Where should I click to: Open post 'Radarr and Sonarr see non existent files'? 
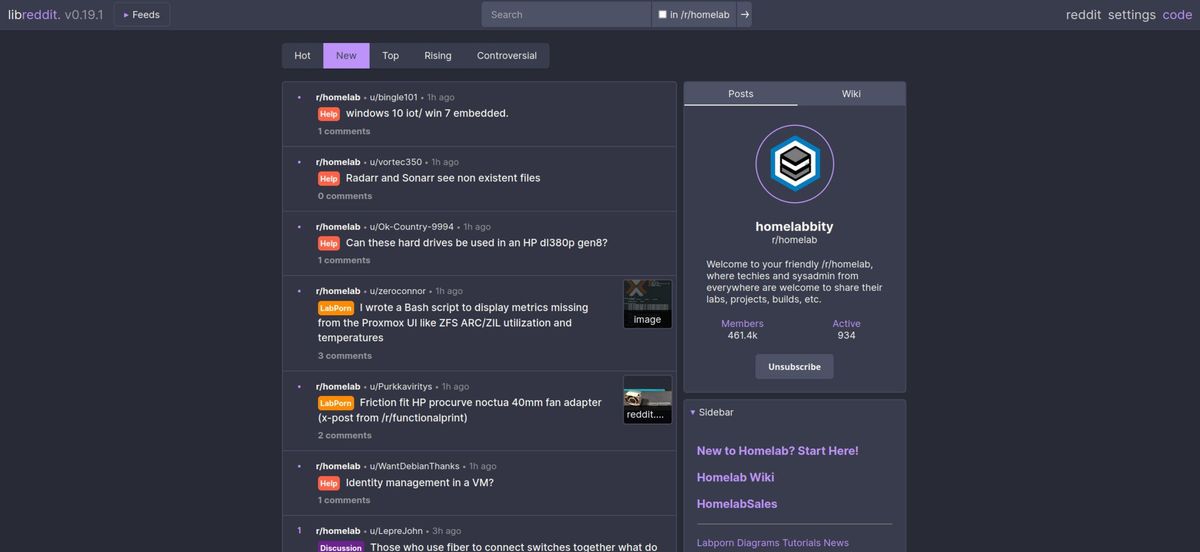click(443, 178)
